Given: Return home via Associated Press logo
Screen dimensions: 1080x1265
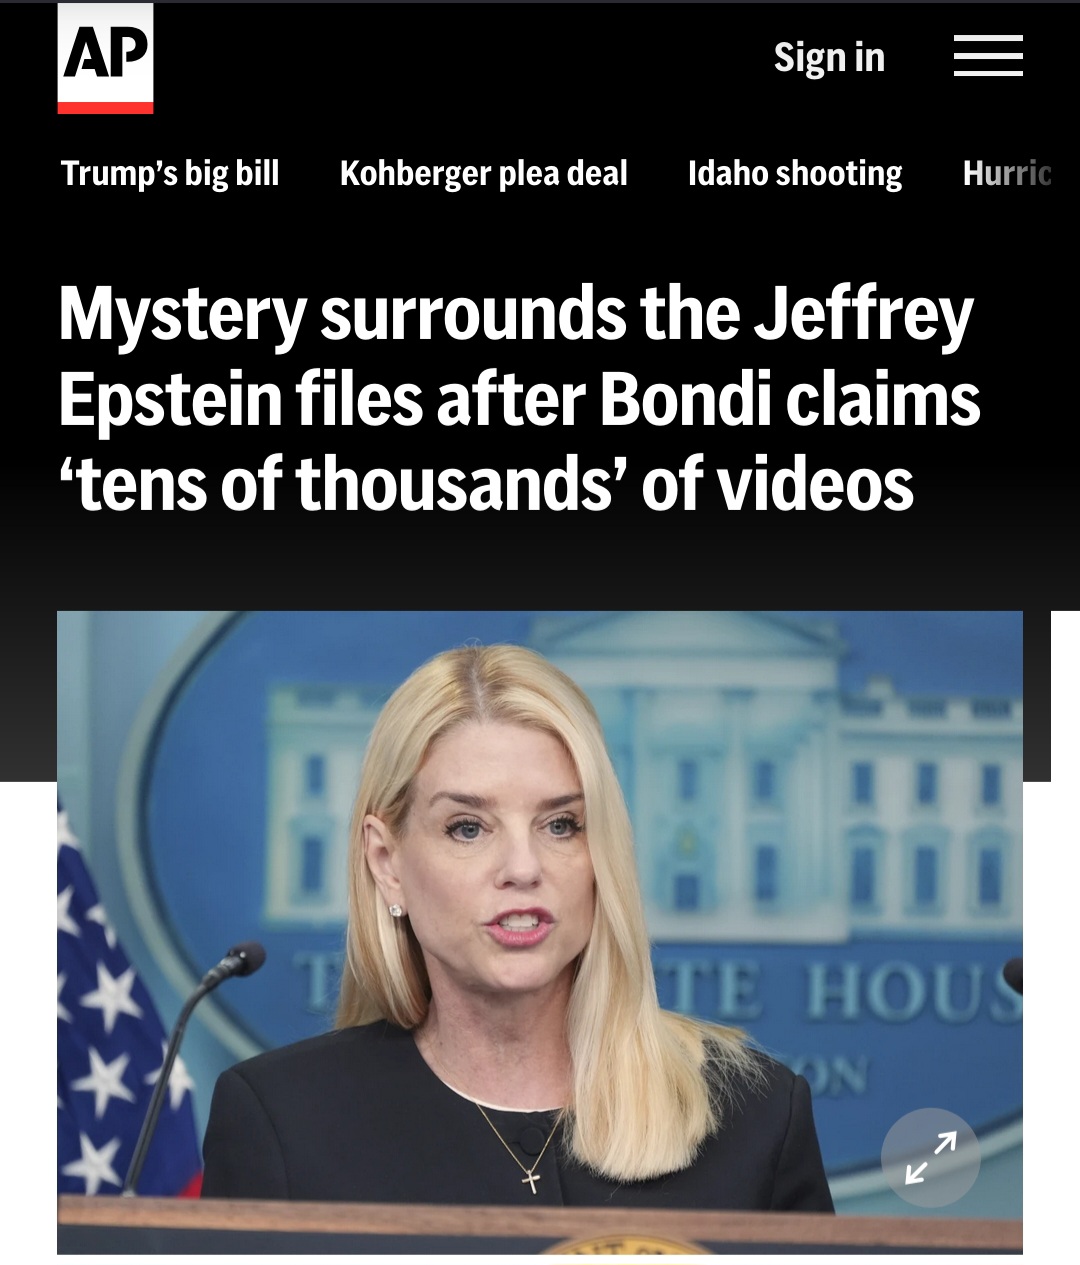Looking at the screenshot, I should [x=105, y=58].
